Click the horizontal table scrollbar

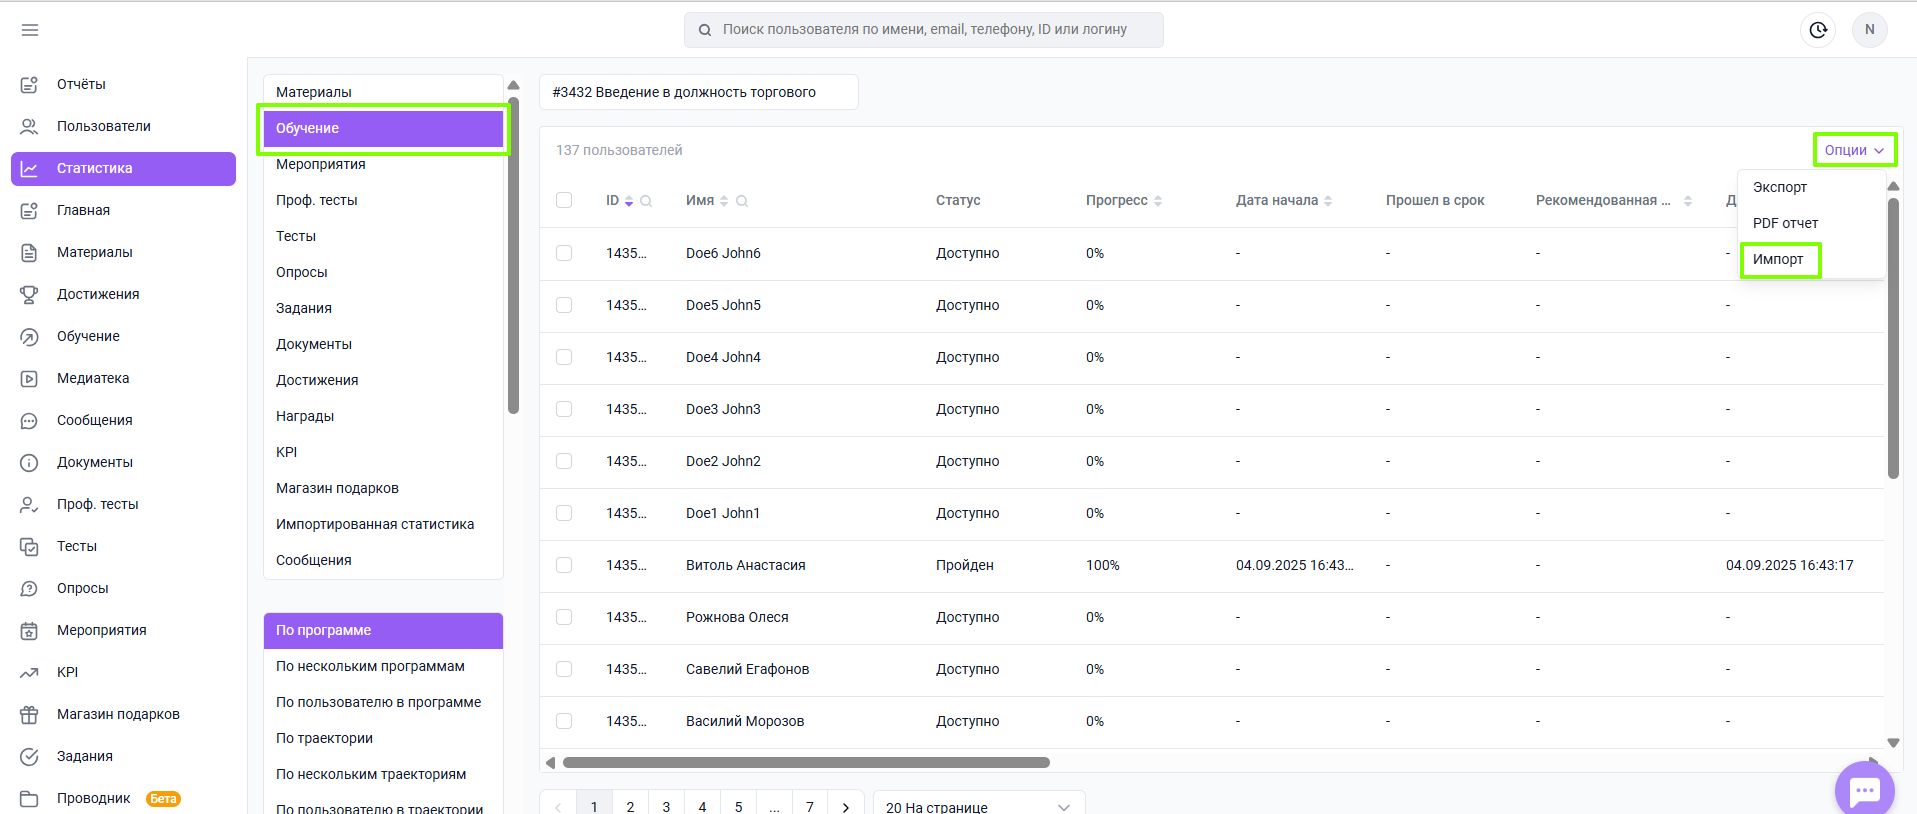pos(806,762)
